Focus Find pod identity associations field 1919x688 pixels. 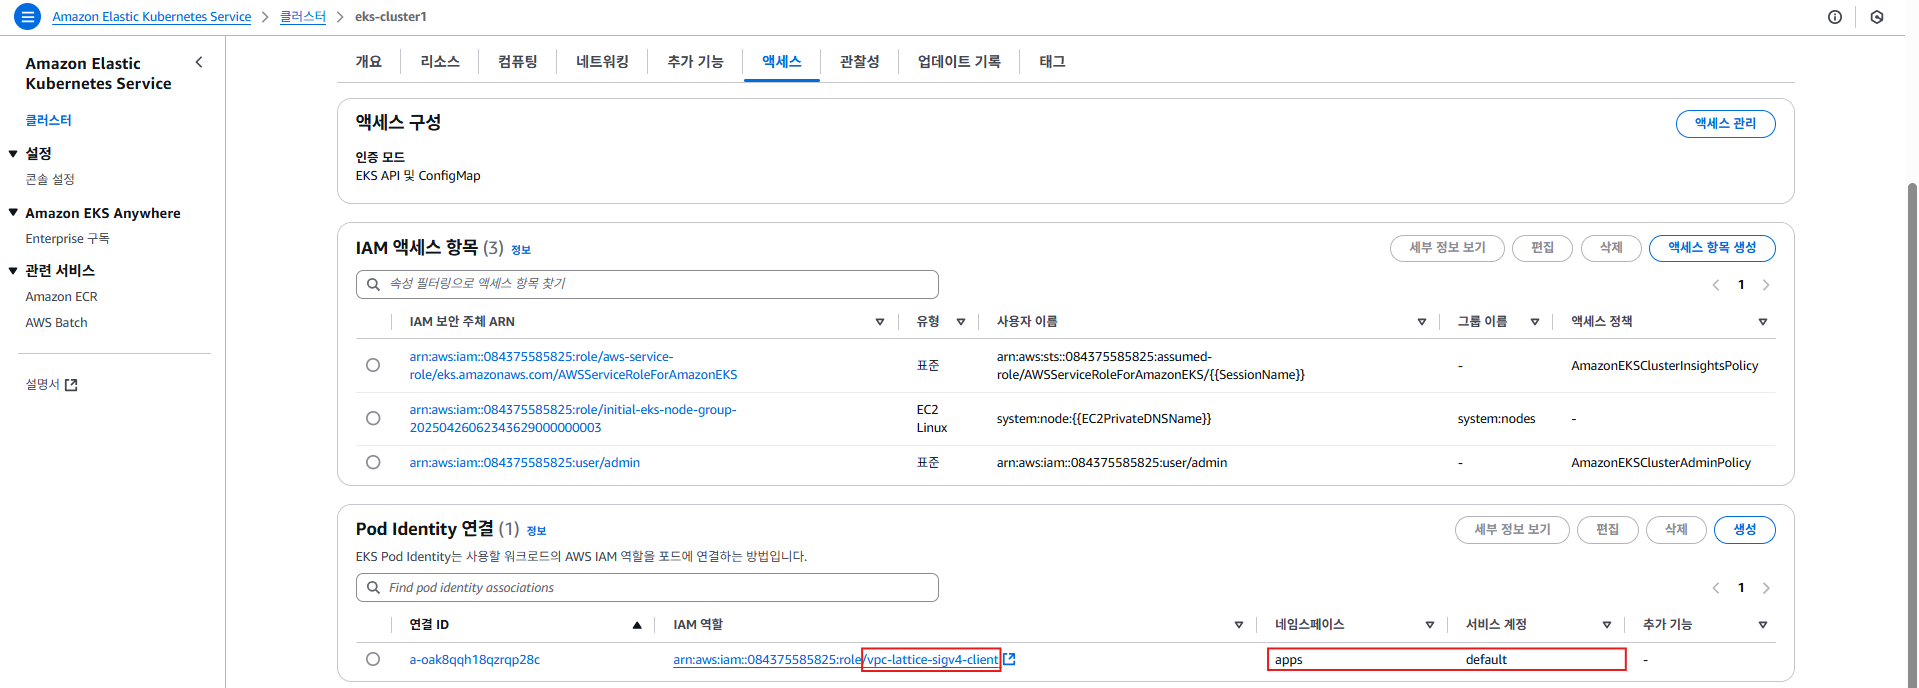[x=647, y=588]
